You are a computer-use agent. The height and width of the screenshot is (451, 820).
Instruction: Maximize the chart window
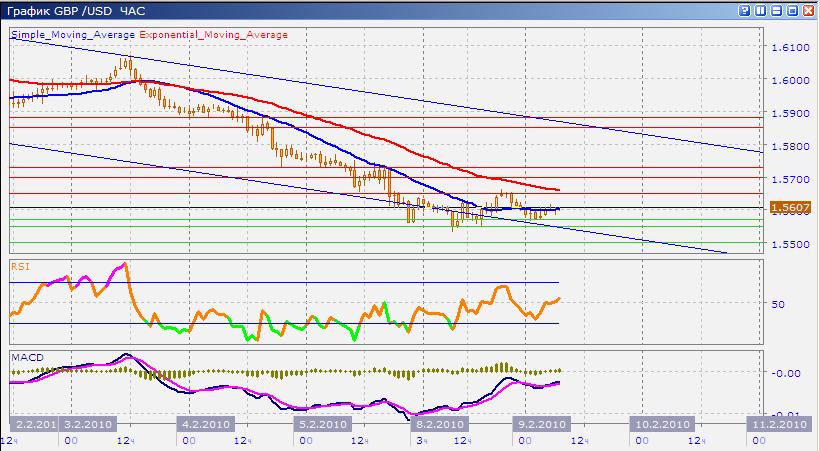pos(792,10)
